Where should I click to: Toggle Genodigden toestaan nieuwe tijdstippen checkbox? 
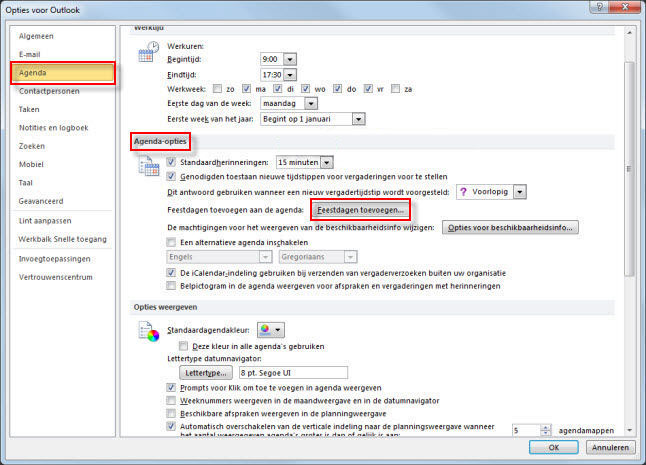171,176
